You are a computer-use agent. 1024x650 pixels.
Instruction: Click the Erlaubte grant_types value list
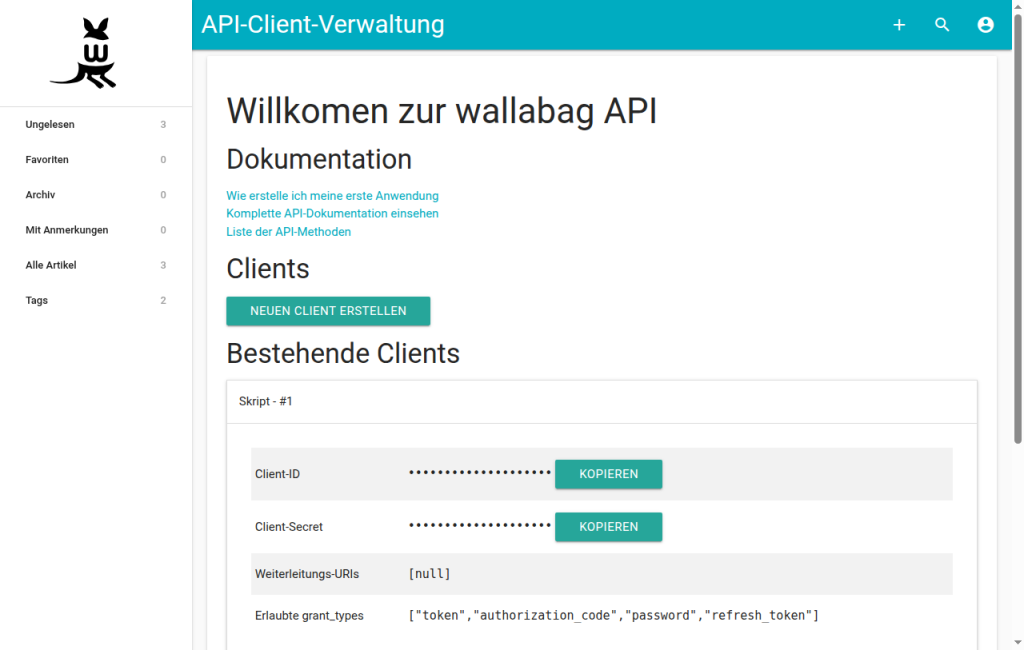click(613, 615)
